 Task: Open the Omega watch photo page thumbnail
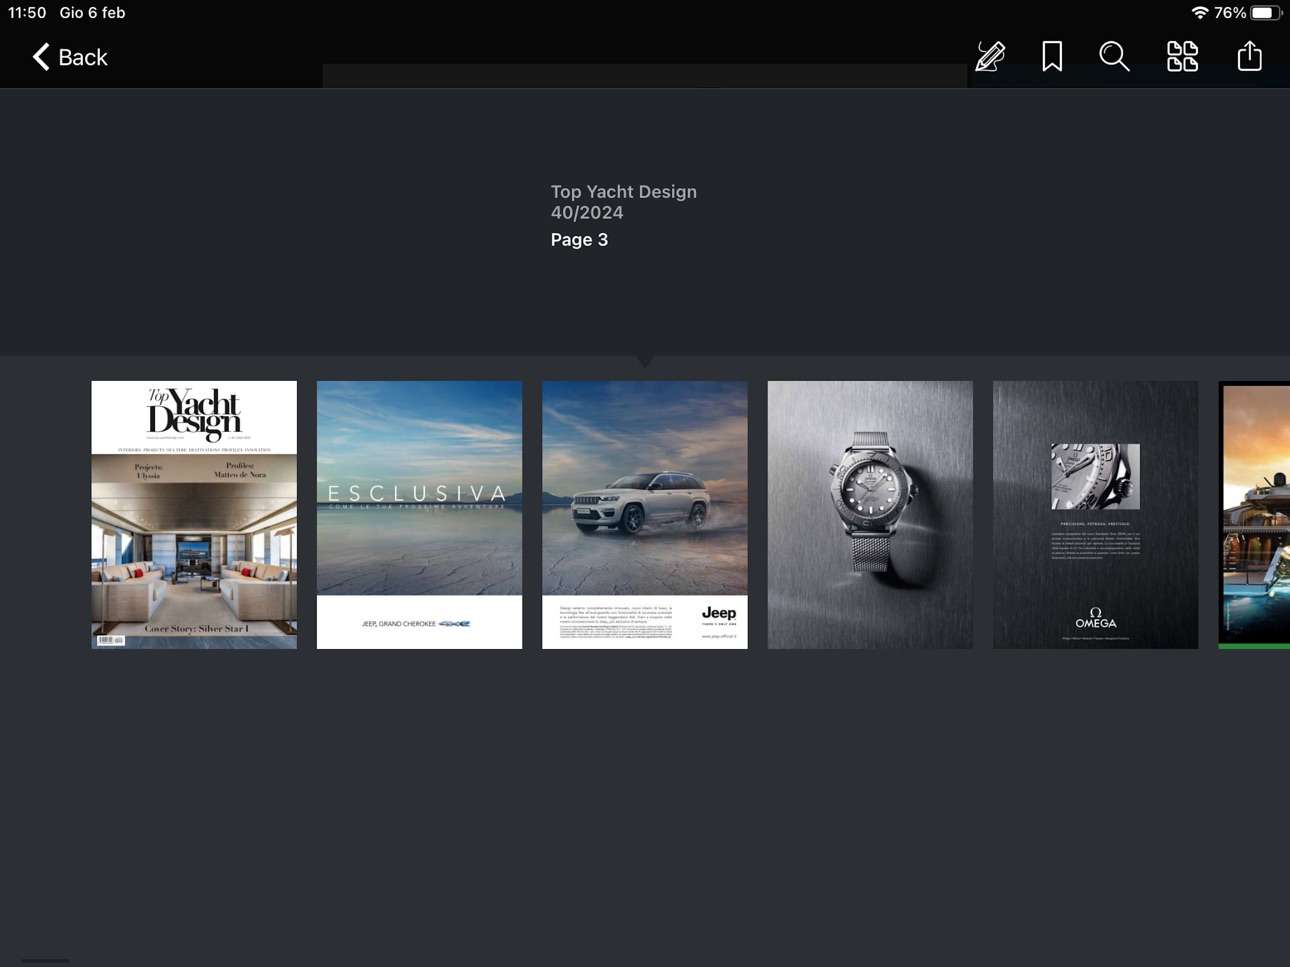(x=870, y=515)
